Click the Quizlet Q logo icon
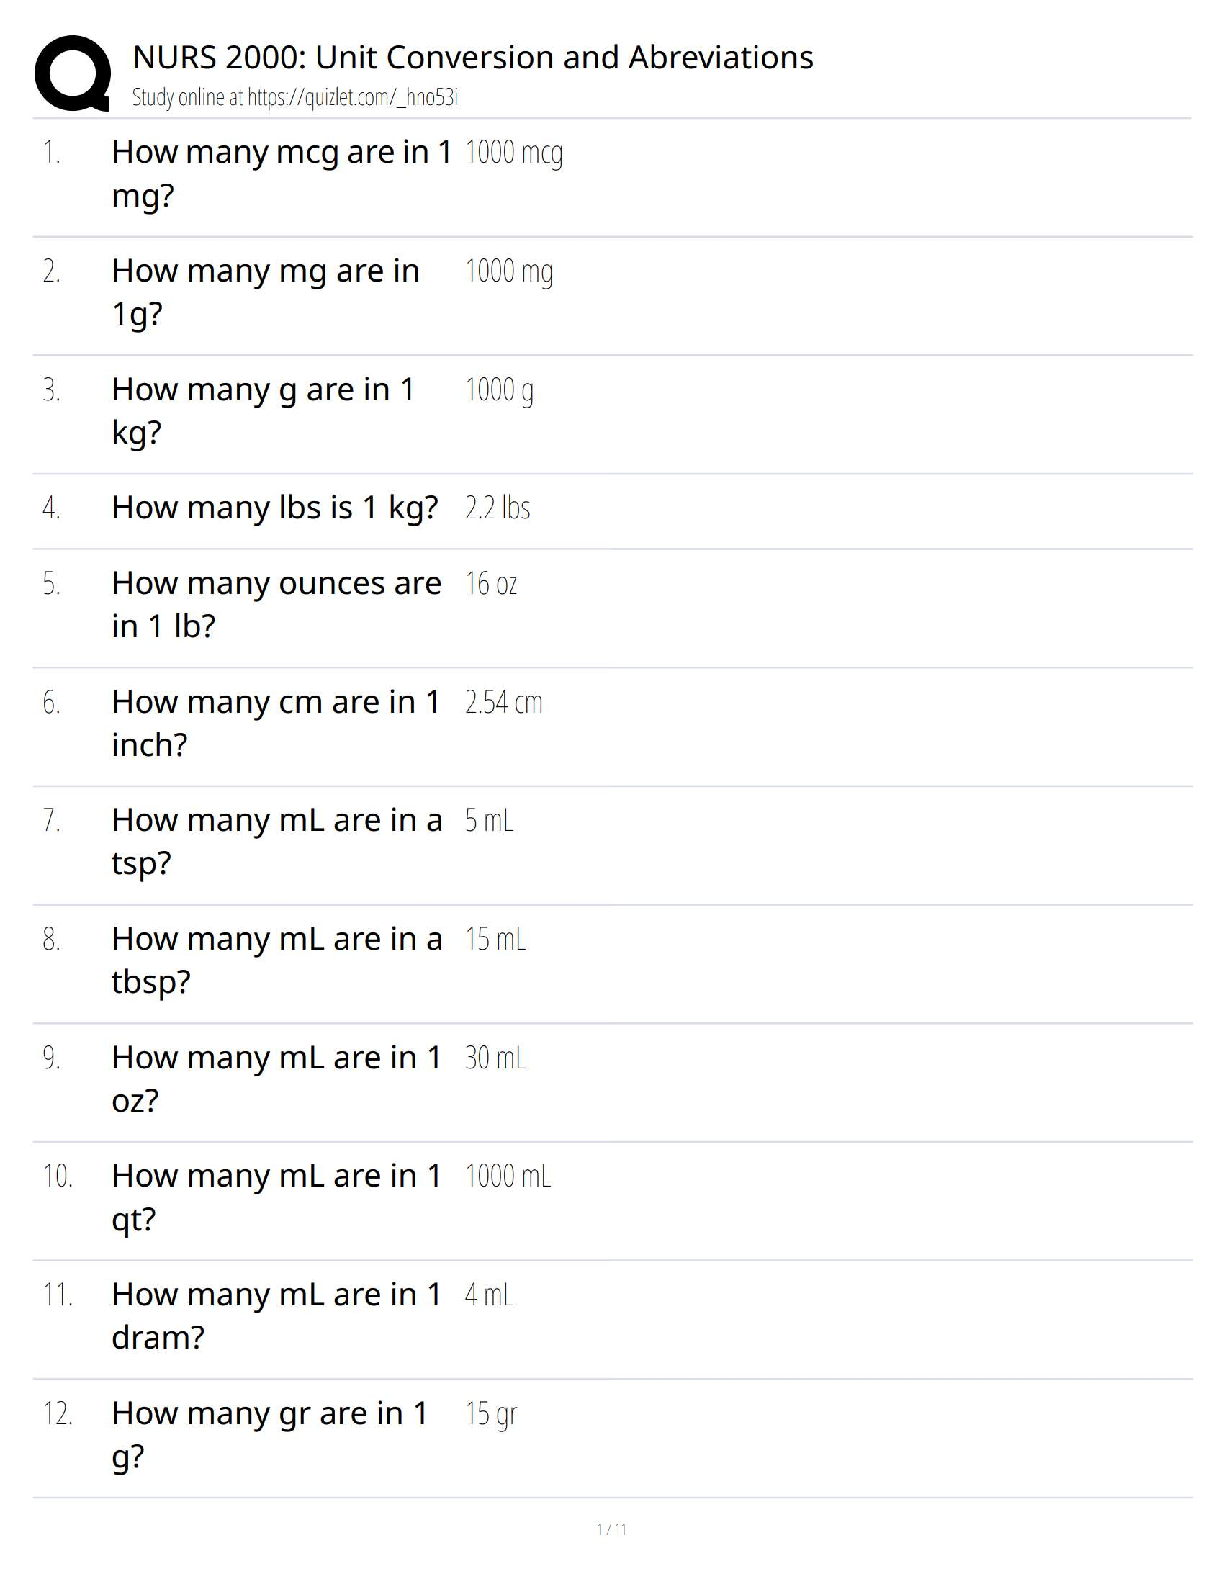 click(x=72, y=73)
